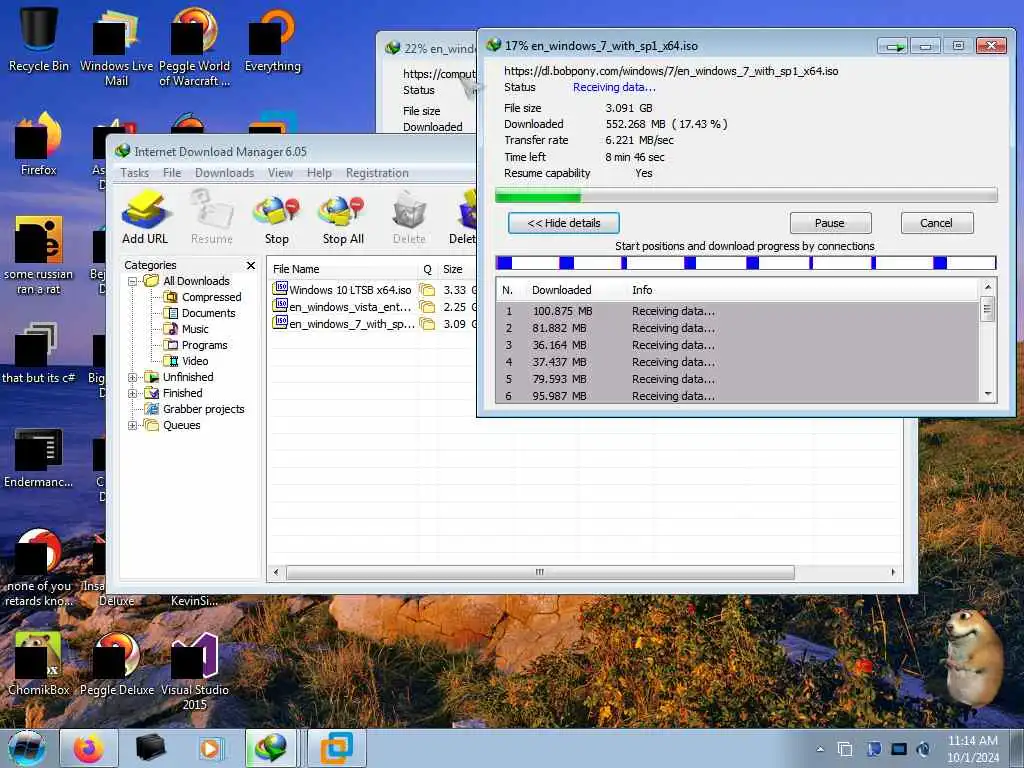
Task: Click the Stop toolbar icon
Action: (277, 218)
